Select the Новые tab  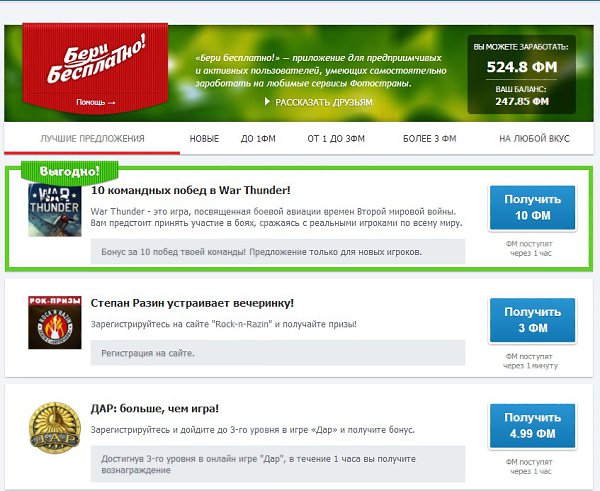[204, 139]
